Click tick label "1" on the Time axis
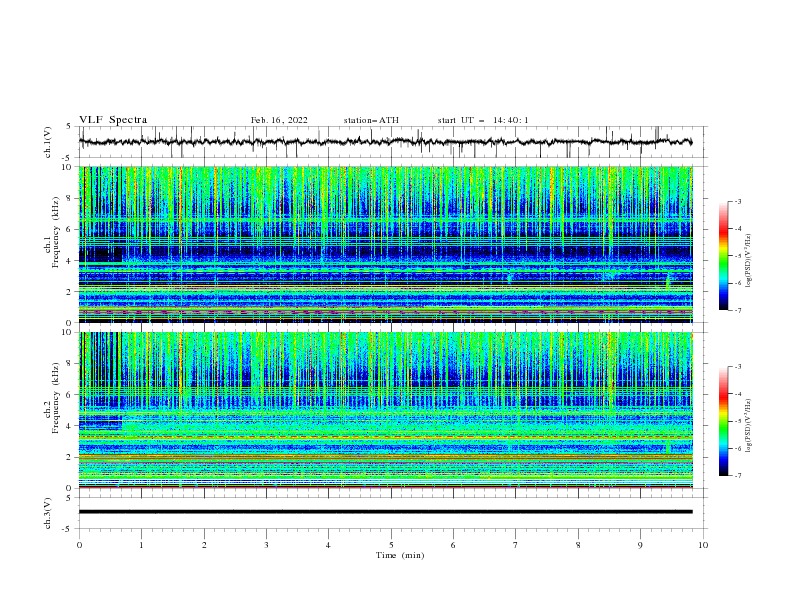Screen dimensions: 792x612 coord(141,545)
